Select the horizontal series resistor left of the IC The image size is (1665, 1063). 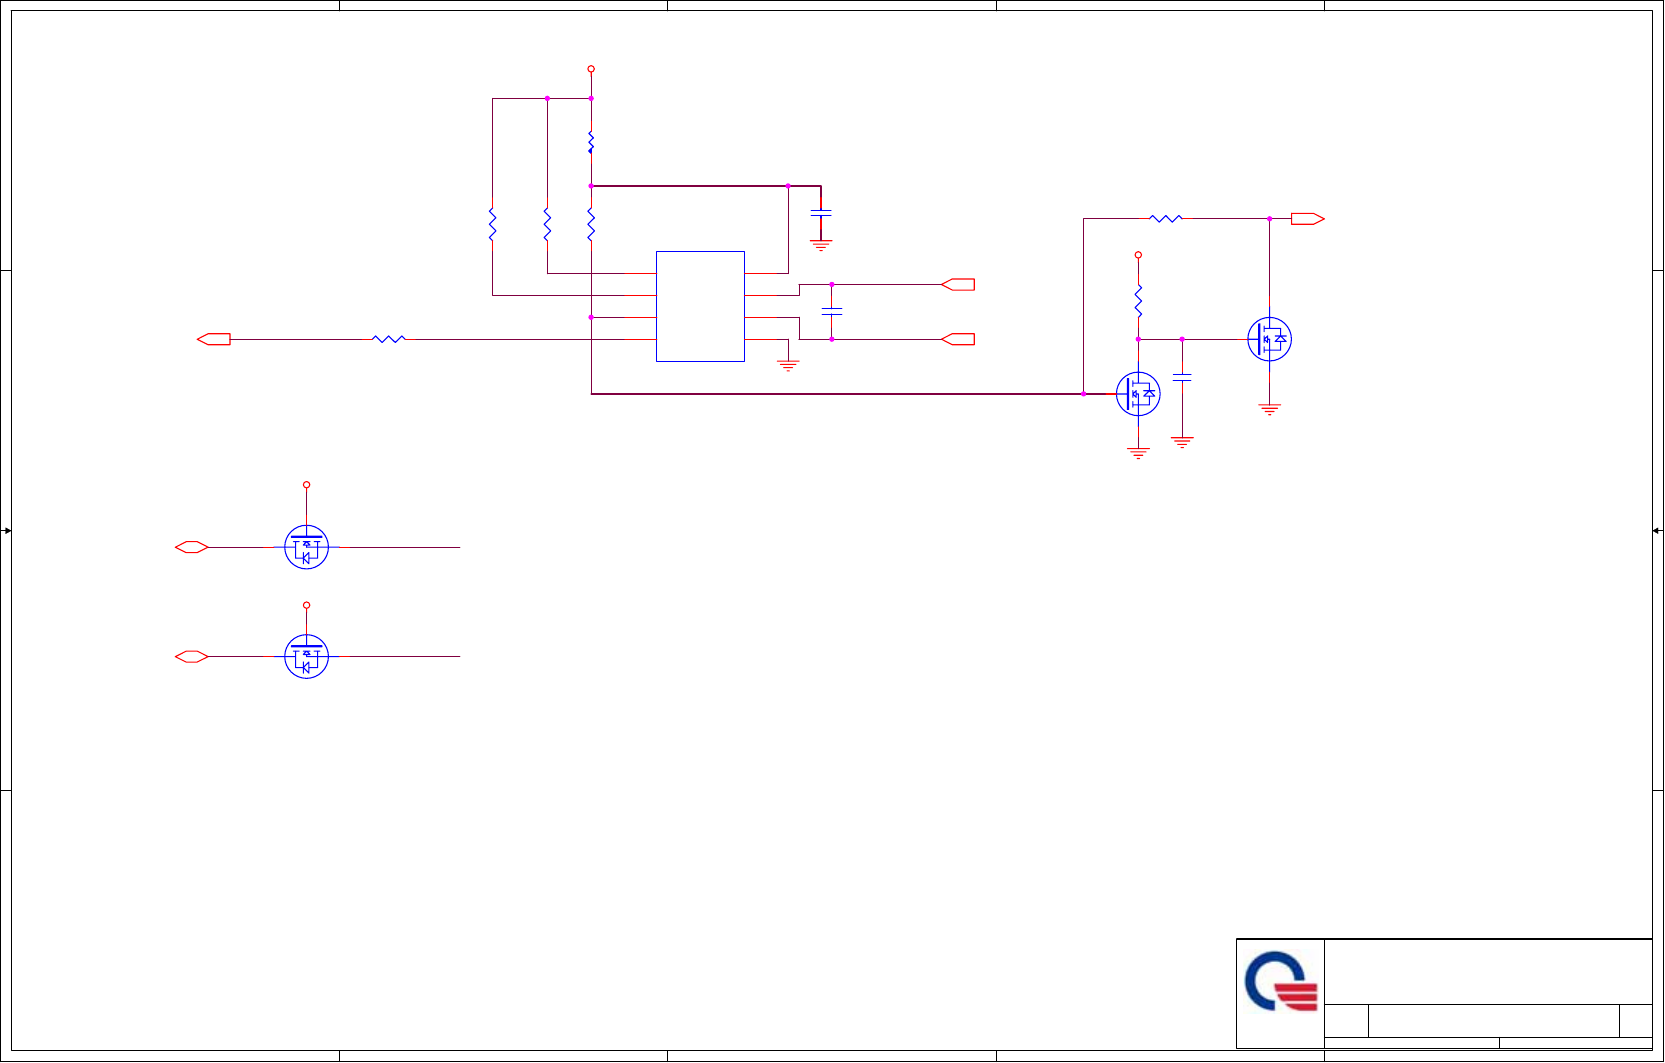point(388,339)
